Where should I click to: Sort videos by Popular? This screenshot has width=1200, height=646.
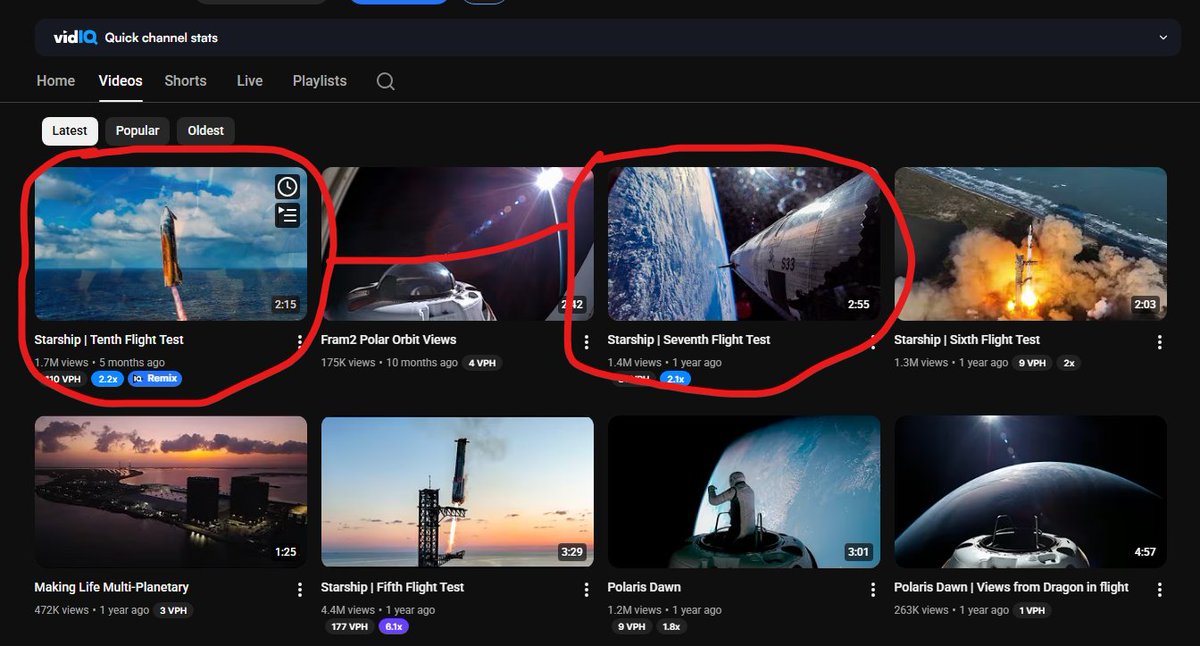pos(137,131)
